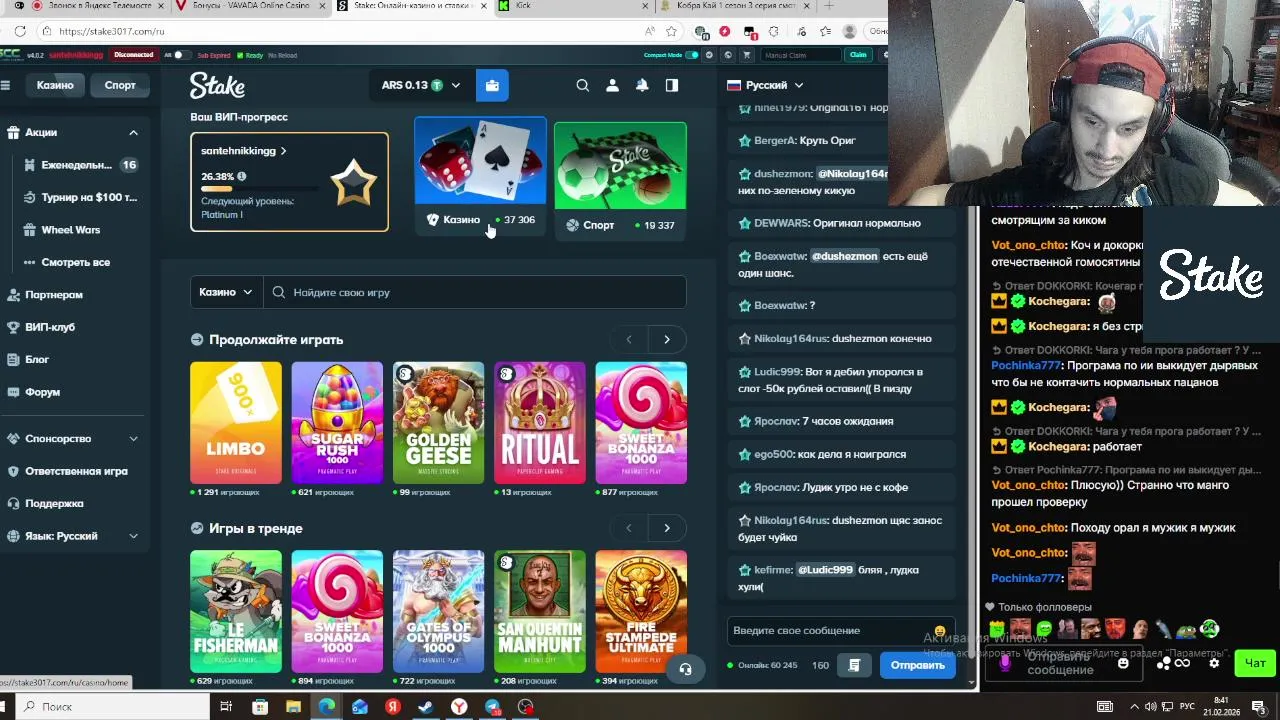The height and width of the screenshot is (720, 1280).
Task: Click the green Чат button in Kick
Action: click(x=1255, y=663)
